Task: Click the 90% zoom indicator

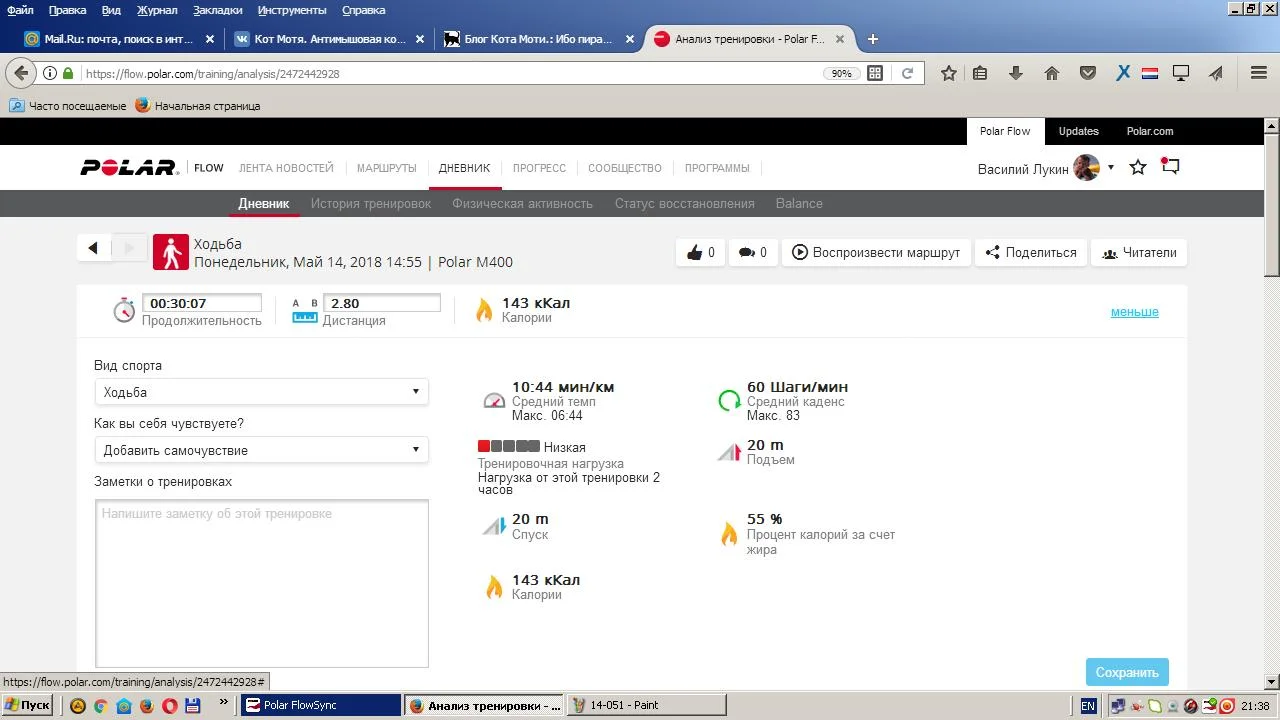Action: click(841, 73)
